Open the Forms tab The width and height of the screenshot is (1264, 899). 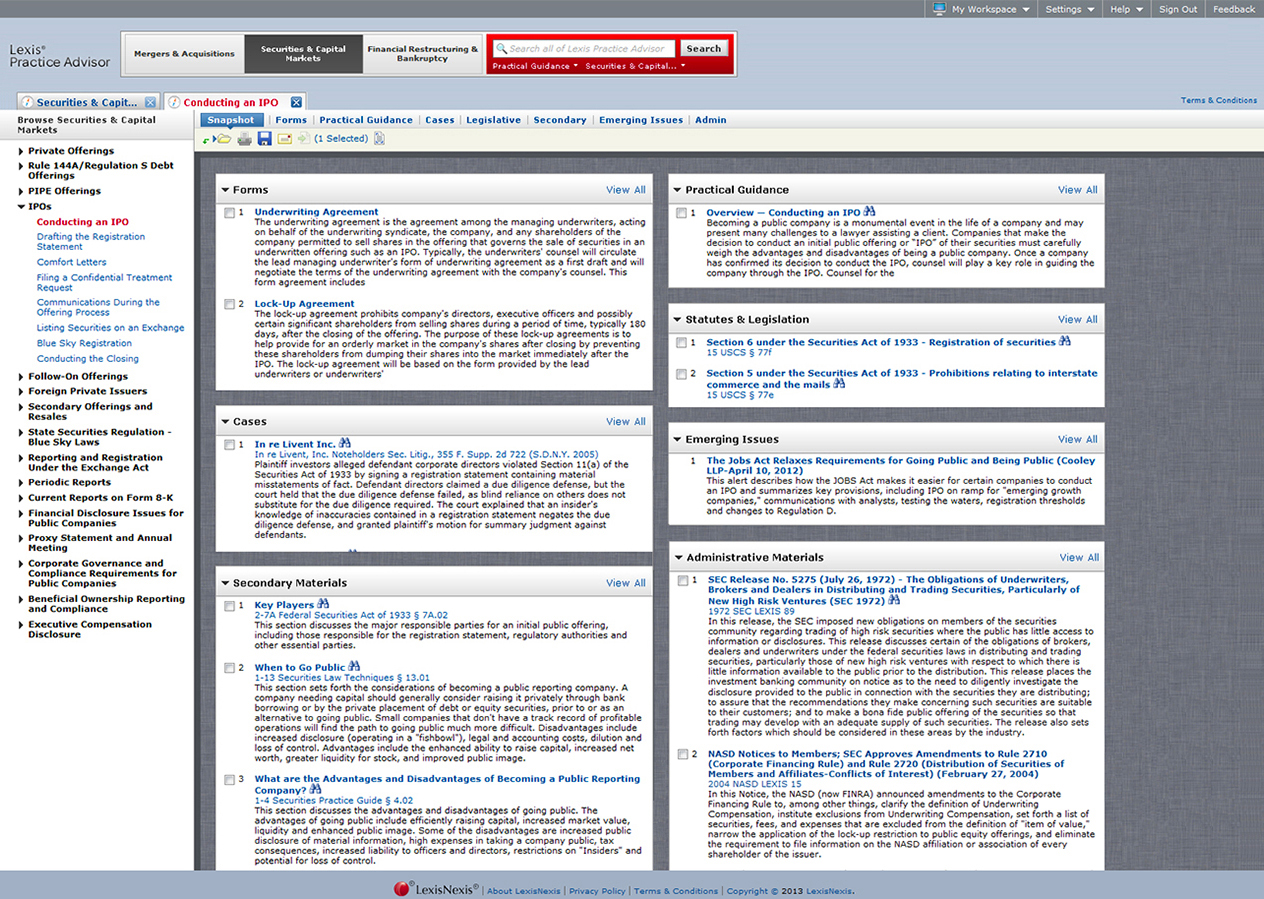click(x=291, y=120)
